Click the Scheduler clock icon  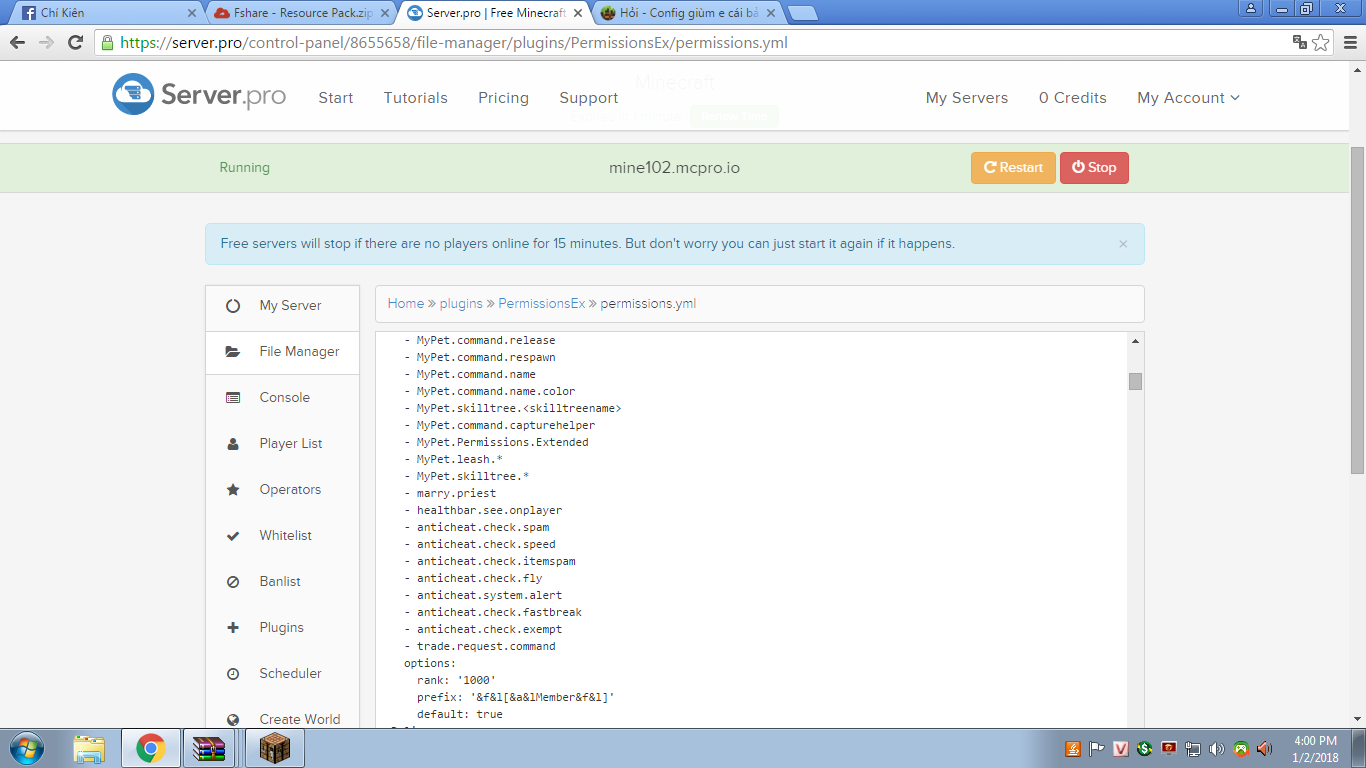233,674
